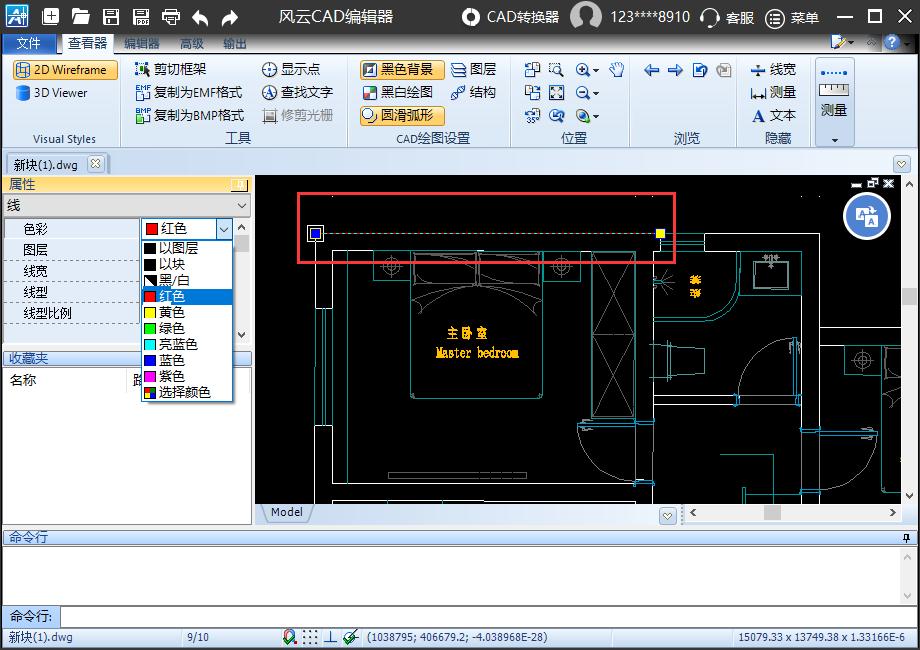Open the 文件 file menu

coord(29,44)
